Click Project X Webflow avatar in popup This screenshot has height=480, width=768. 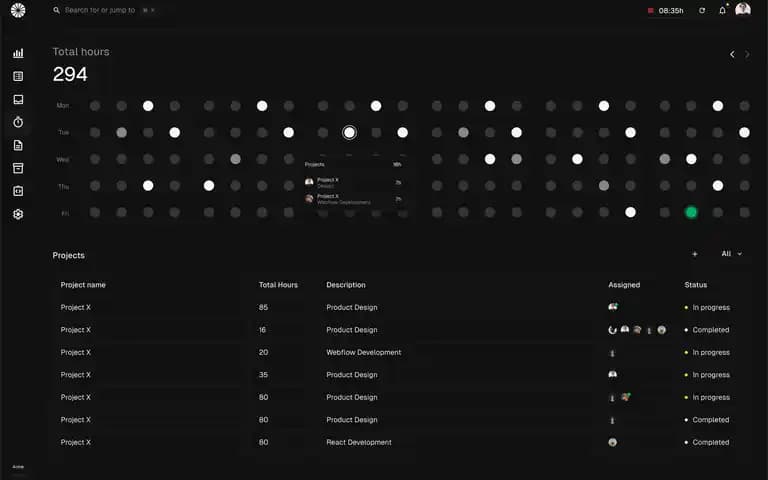point(309,198)
